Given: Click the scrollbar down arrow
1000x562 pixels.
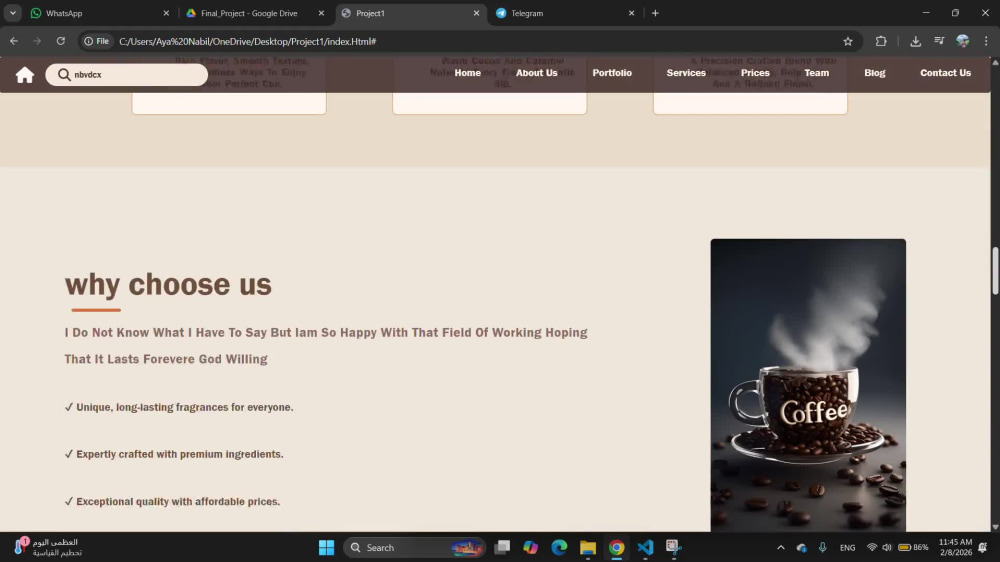Looking at the screenshot, I should [x=995, y=527].
